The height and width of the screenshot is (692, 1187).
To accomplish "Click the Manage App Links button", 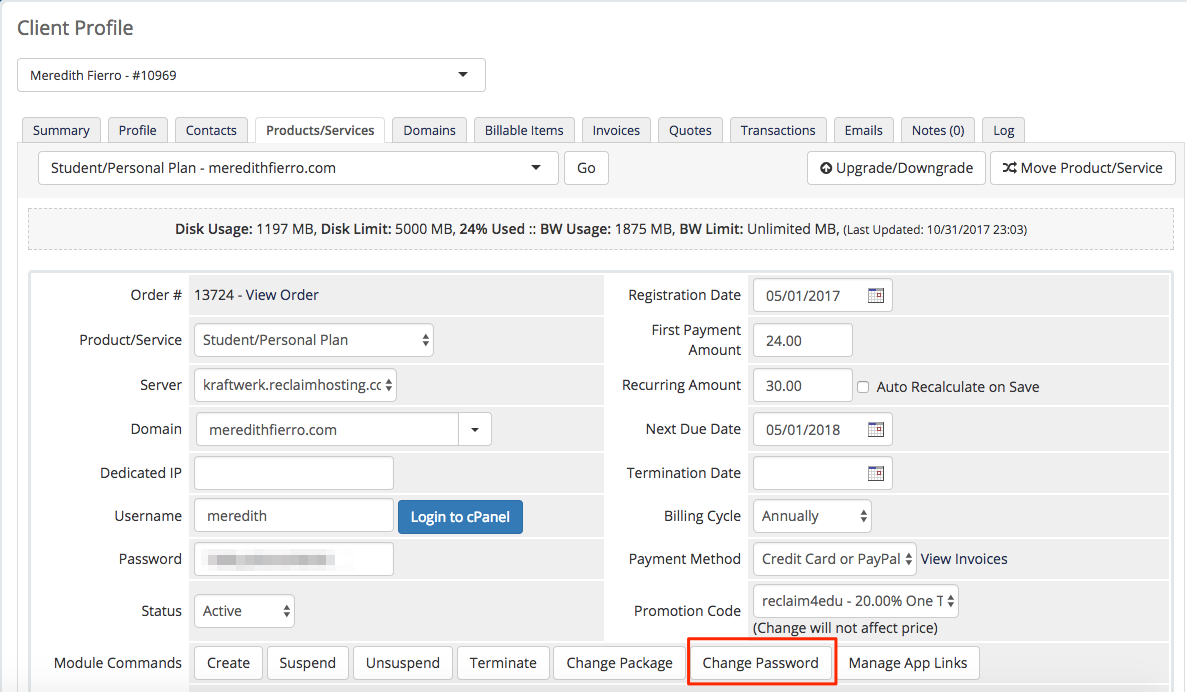I will click(x=908, y=663).
